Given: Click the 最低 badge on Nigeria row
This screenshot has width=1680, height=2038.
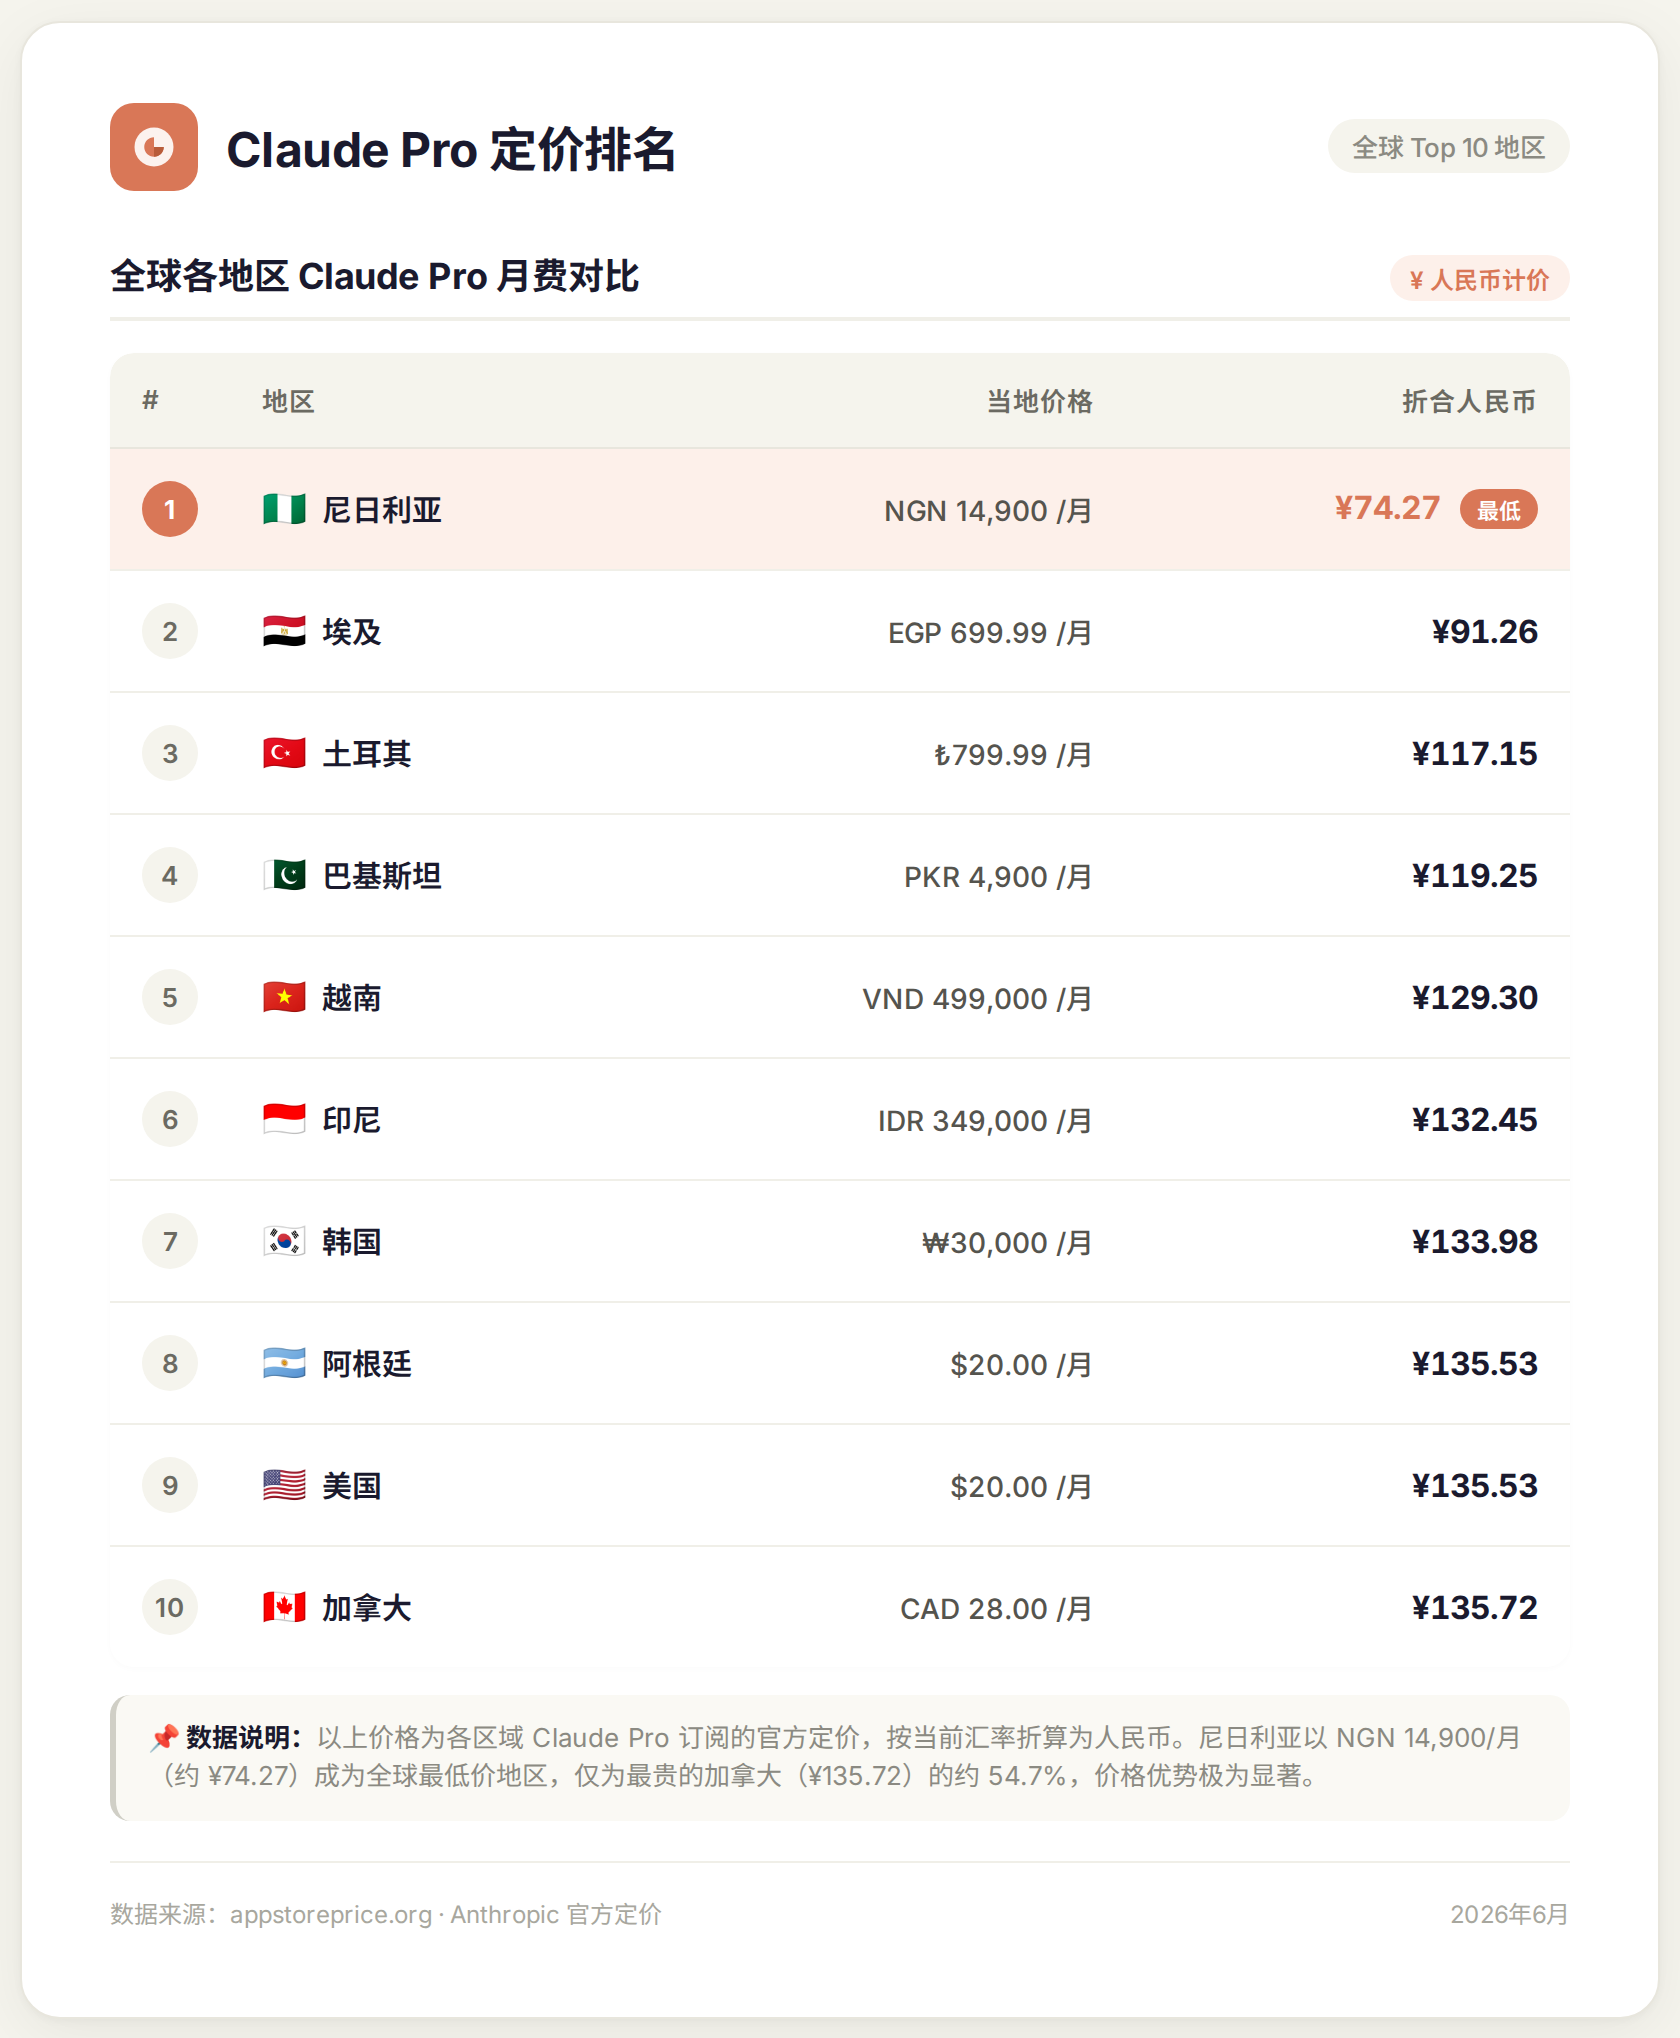Looking at the screenshot, I should 1498,510.
